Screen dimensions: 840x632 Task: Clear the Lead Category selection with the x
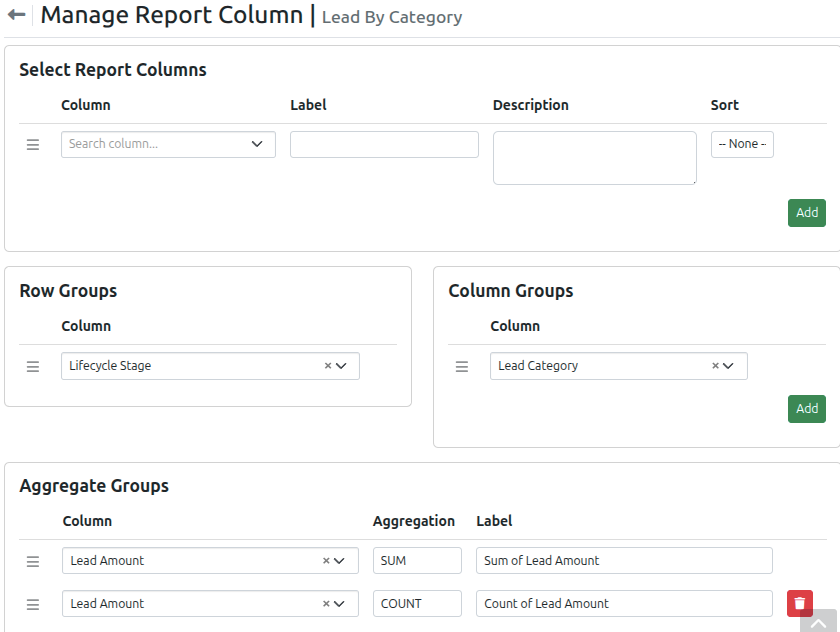(x=715, y=366)
